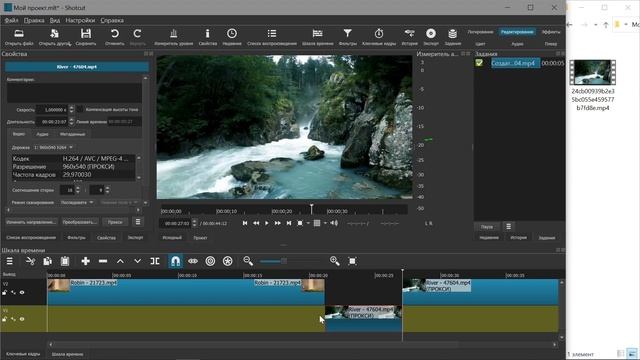640x360 pixels.
Task: Toggle the completed job checkbox in Jobs
Action: pyautogui.click(x=479, y=63)
